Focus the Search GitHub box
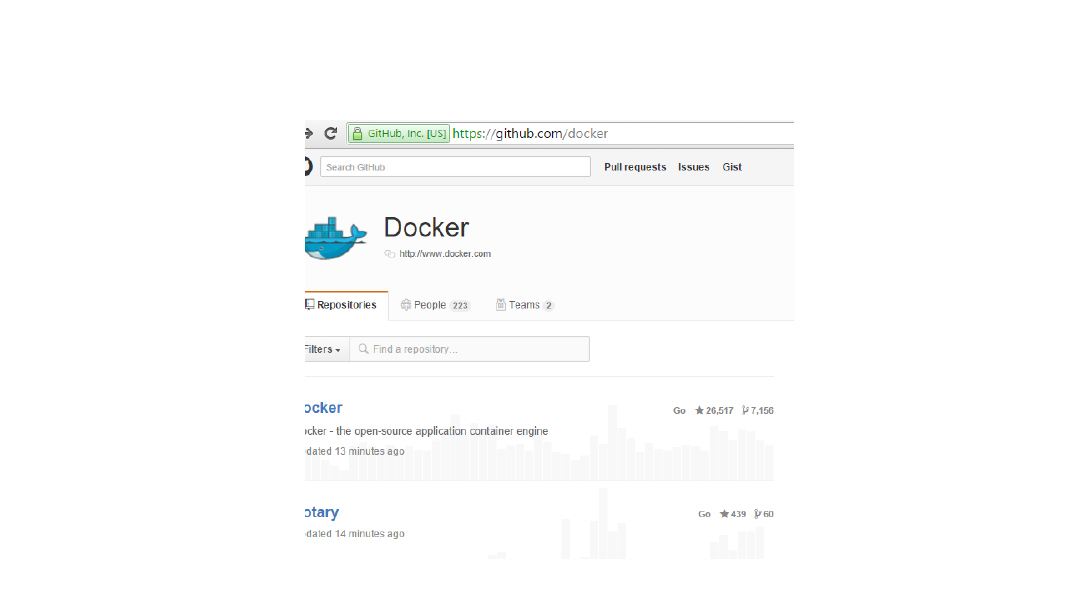The image size is (1068, 600). point(455,167)
